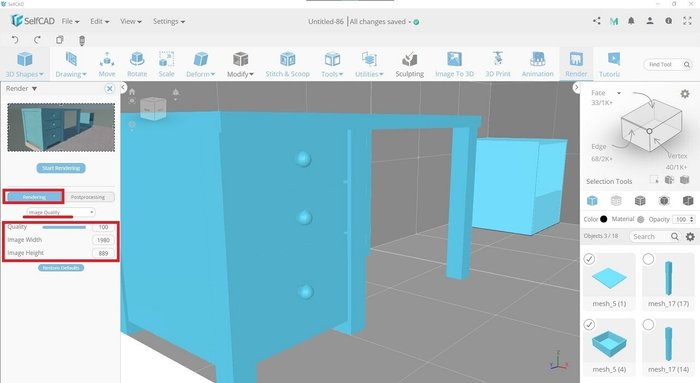Select the Sculpting tool
This screenshot has height=383, width=700.
pyautogui.click(x=409, y=64)
